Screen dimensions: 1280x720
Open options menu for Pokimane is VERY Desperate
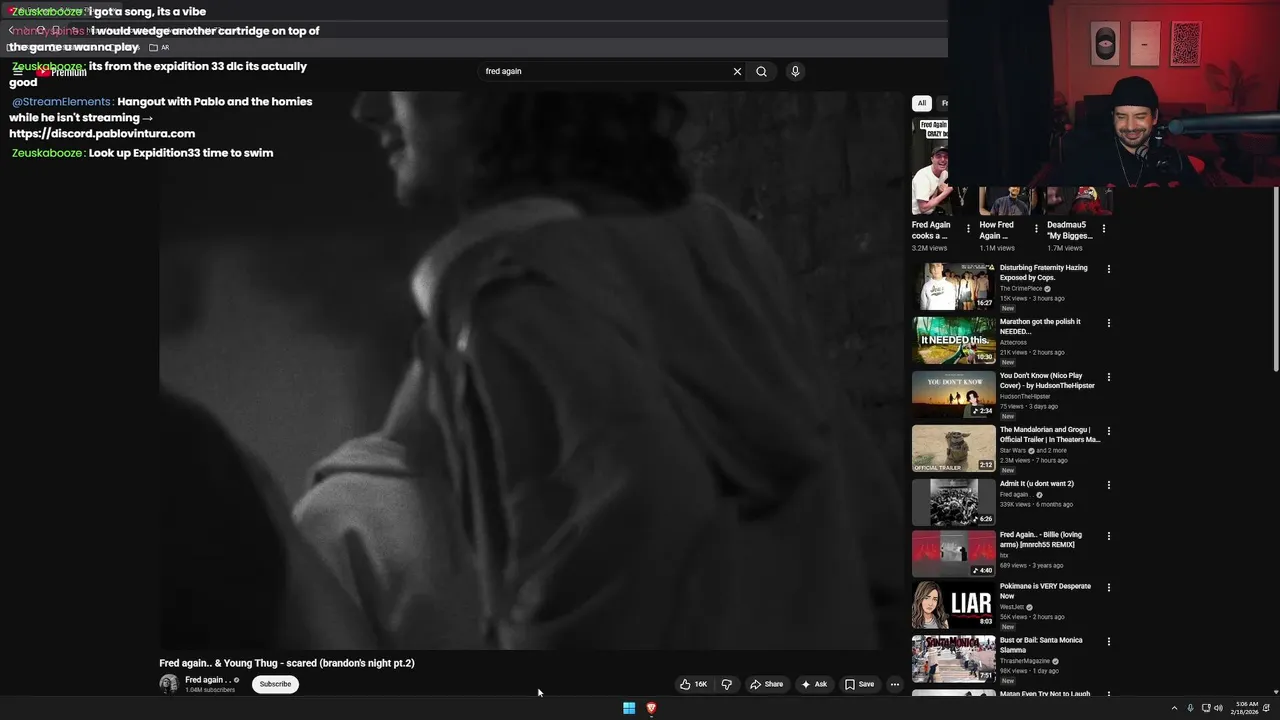tap(1108, 588)
